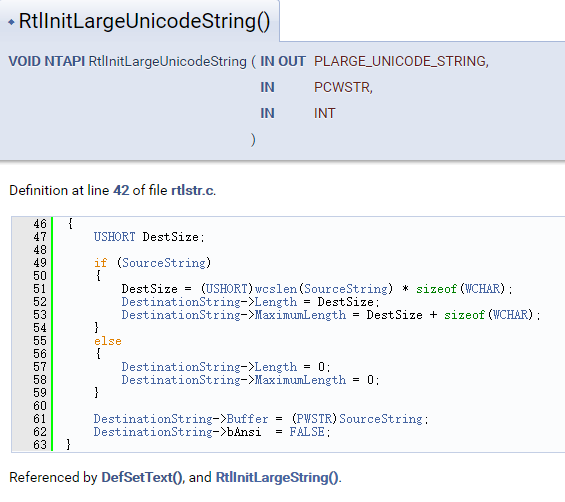Click the WCHAR link on line 51
The image size is (565, 502).
482,289
